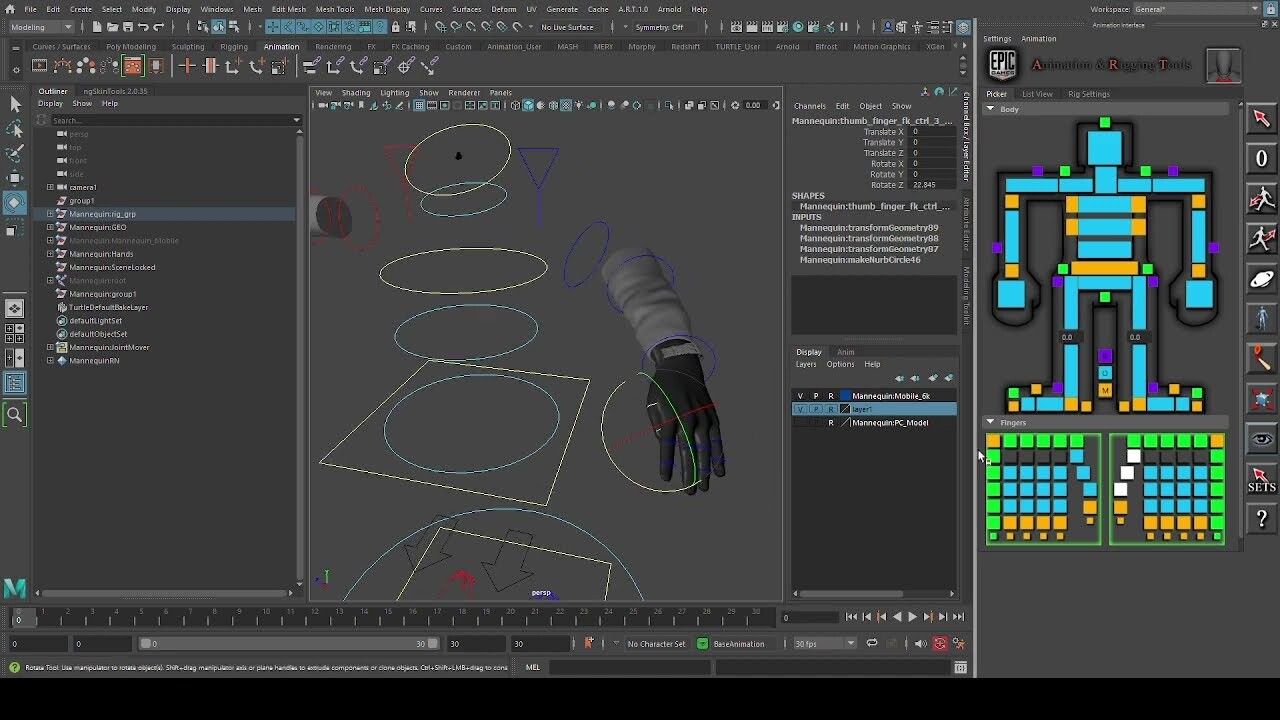Click the zero-out pose icon in ART panel
1280x720 pixels.
click(1261, 159)
